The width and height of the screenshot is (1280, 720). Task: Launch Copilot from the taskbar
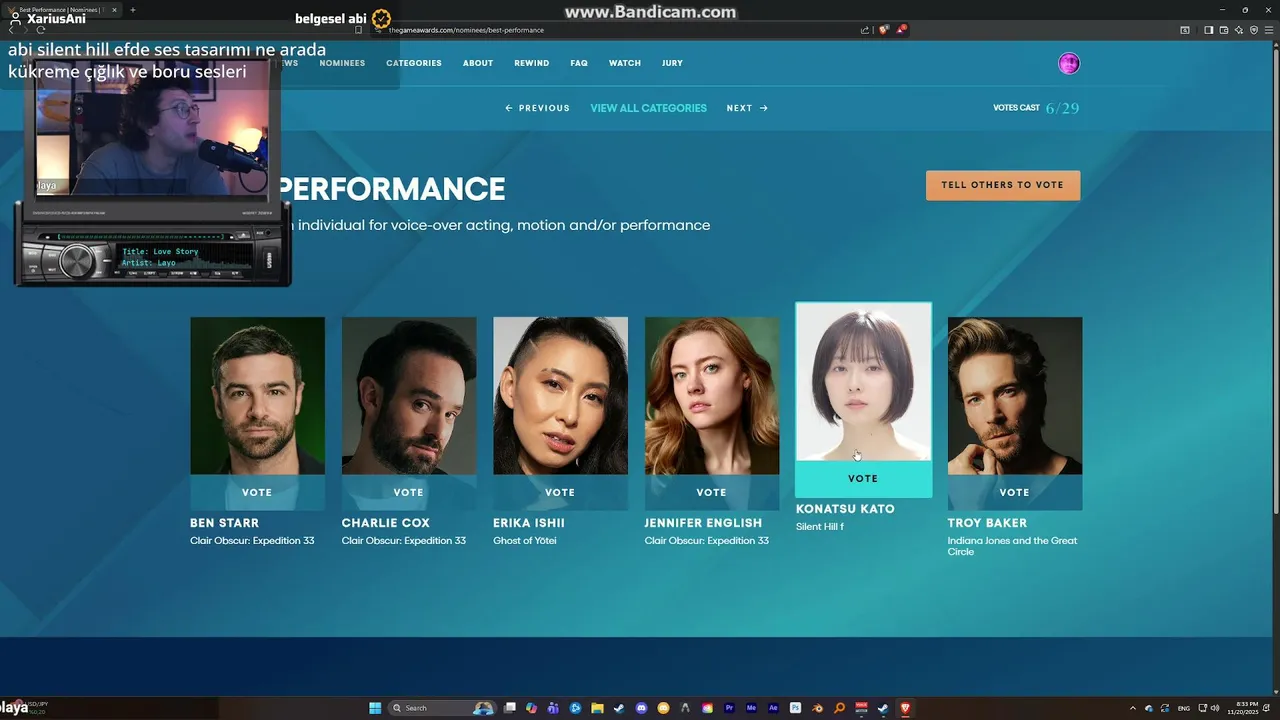(531, 708)
